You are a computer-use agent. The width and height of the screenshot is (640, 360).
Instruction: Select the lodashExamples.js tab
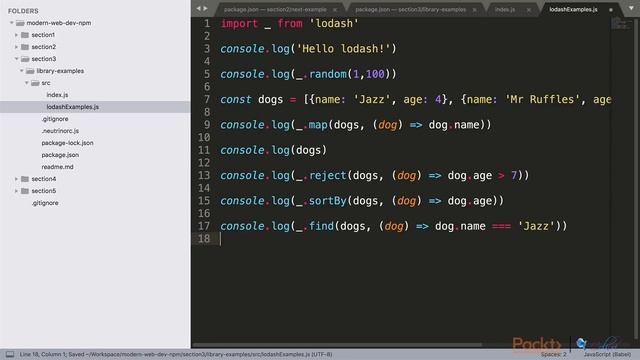[x=573, y=9]
